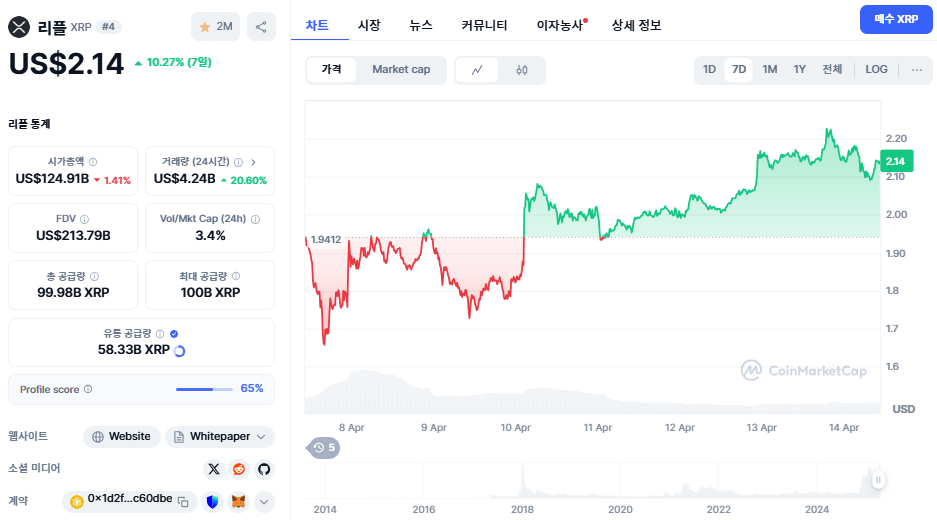Viewport: 937px width, 520px height.
Task: Switch to candlestick chart view
Action: point(522,70)
